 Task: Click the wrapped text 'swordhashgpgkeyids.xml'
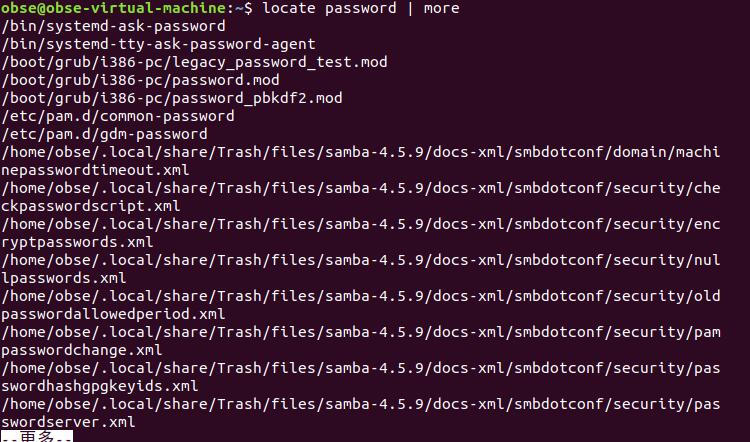pos(100,386)
